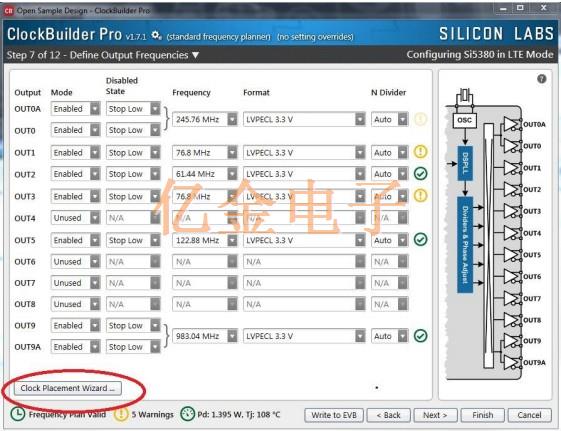Click '5 Warnings' status text

pos(152,415)
